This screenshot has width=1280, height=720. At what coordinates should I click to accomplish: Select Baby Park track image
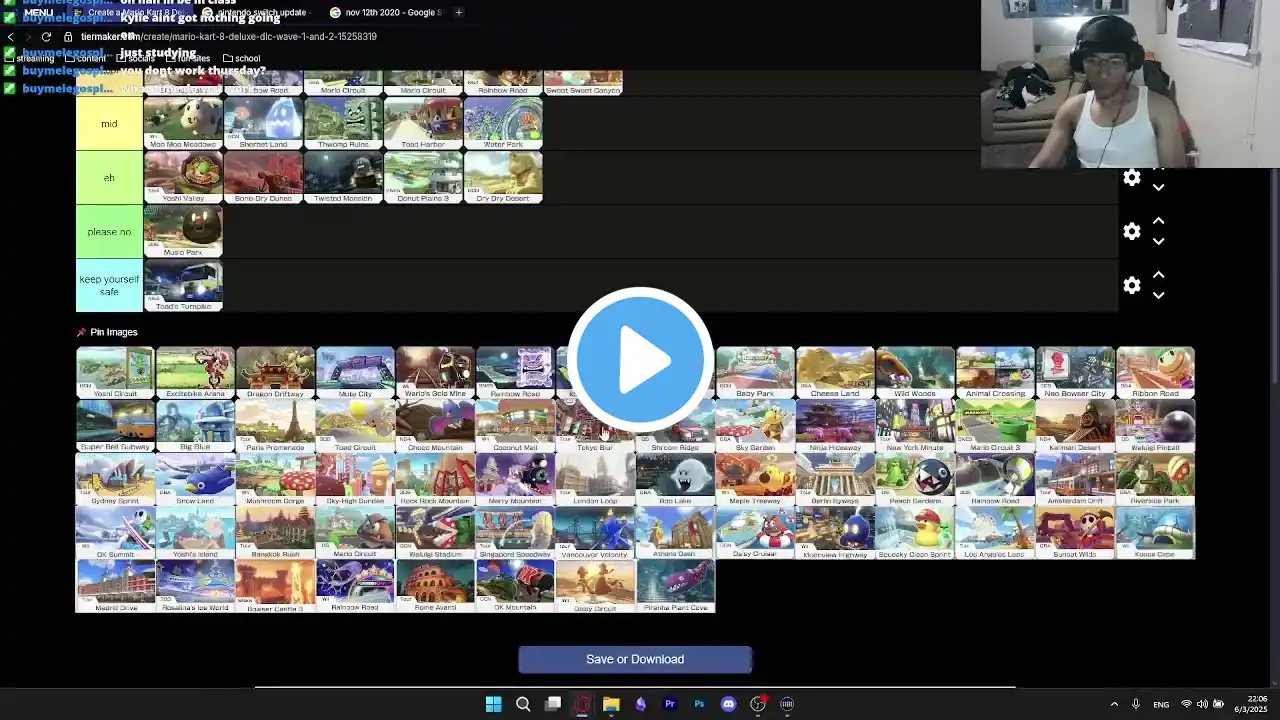755,372
